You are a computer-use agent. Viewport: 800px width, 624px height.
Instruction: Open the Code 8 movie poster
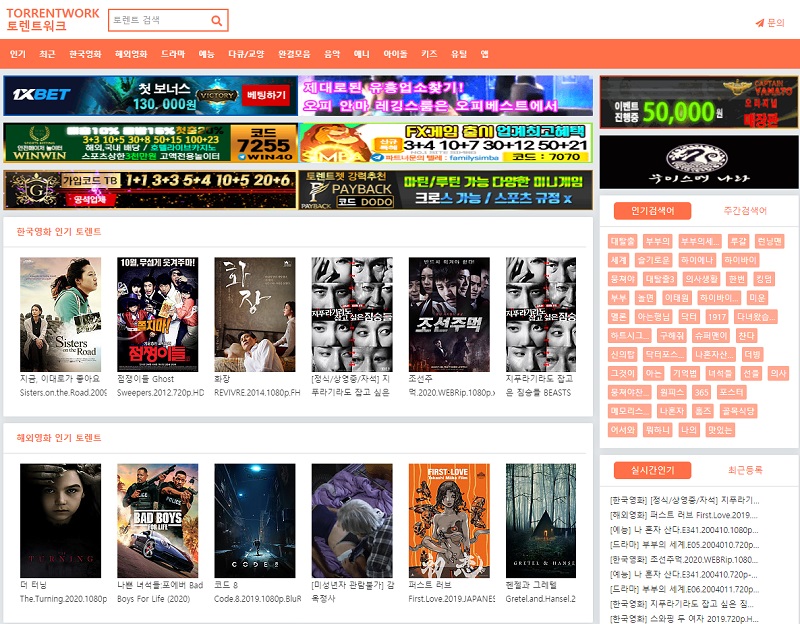[x=255, y=520]
